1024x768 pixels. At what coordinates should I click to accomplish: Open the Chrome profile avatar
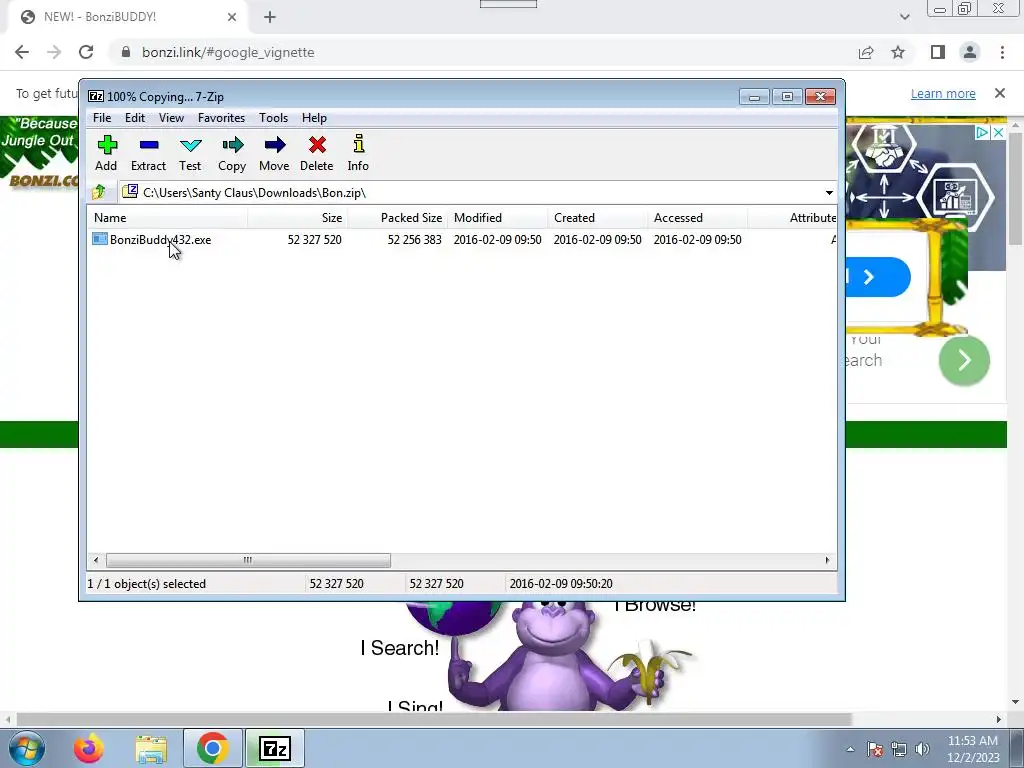pyautogui.click(x=970, y=52)
